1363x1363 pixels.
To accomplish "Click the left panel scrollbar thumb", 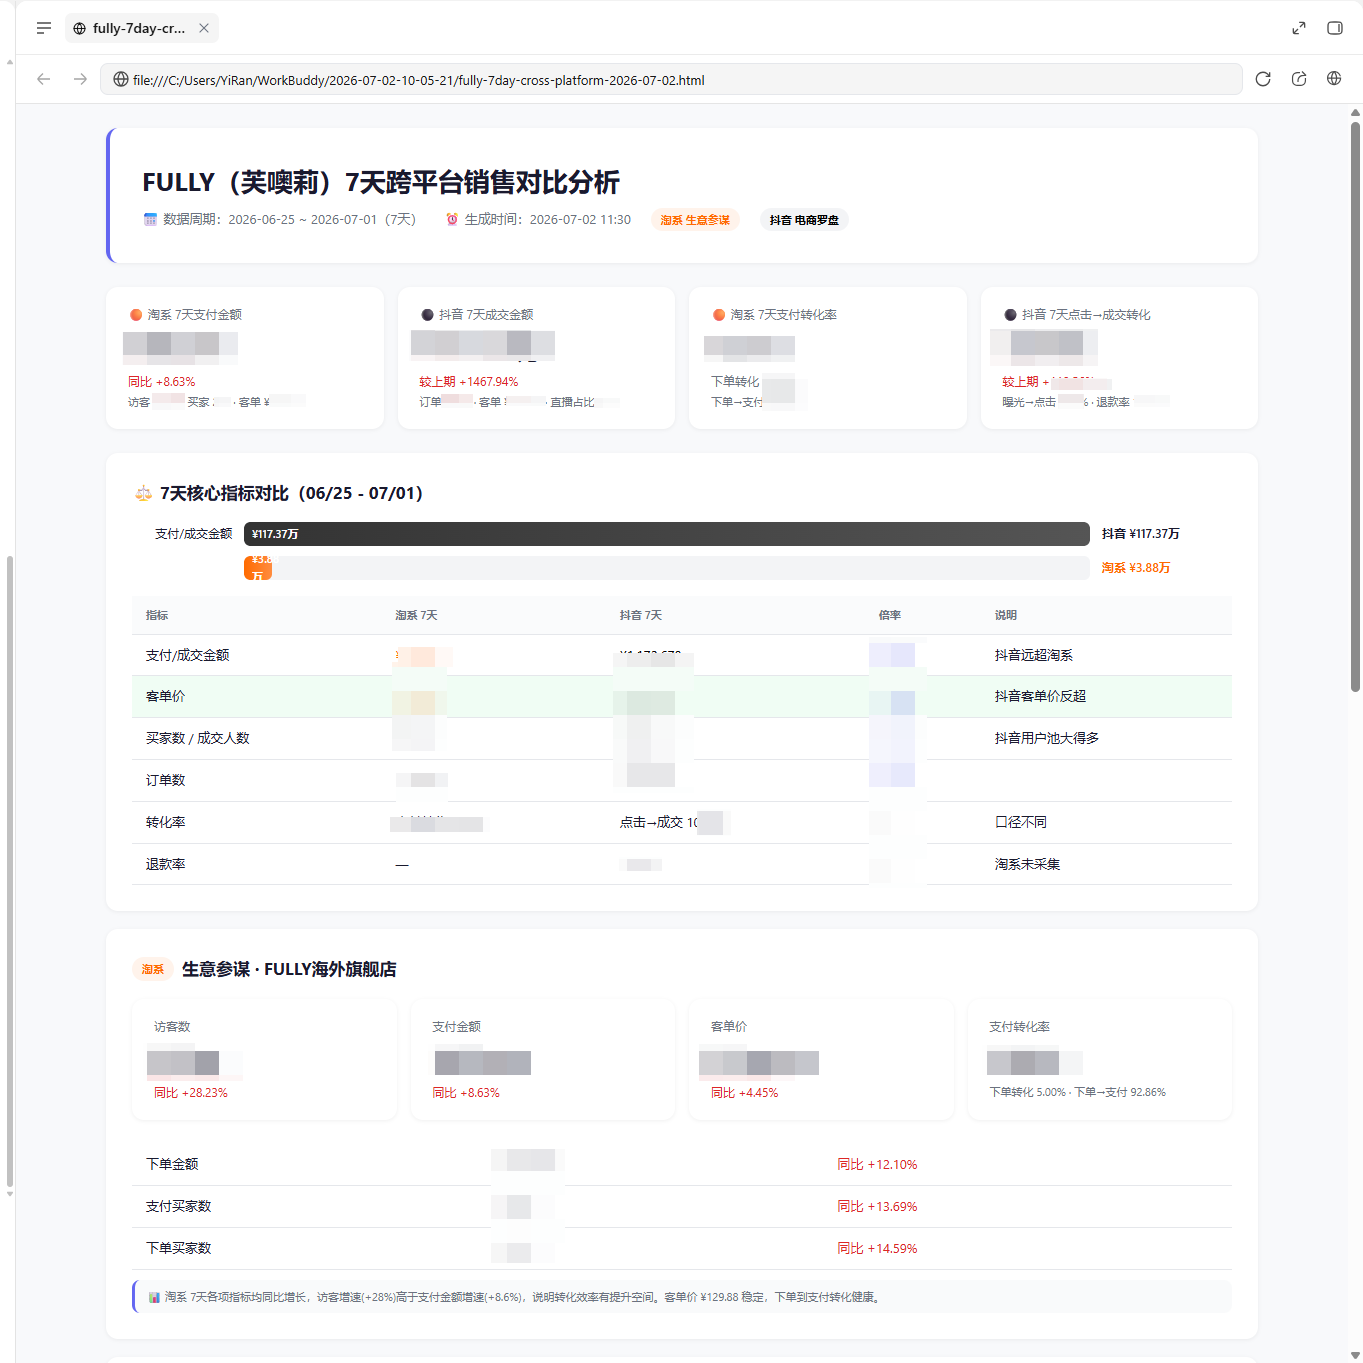I will tap(10, 870).
